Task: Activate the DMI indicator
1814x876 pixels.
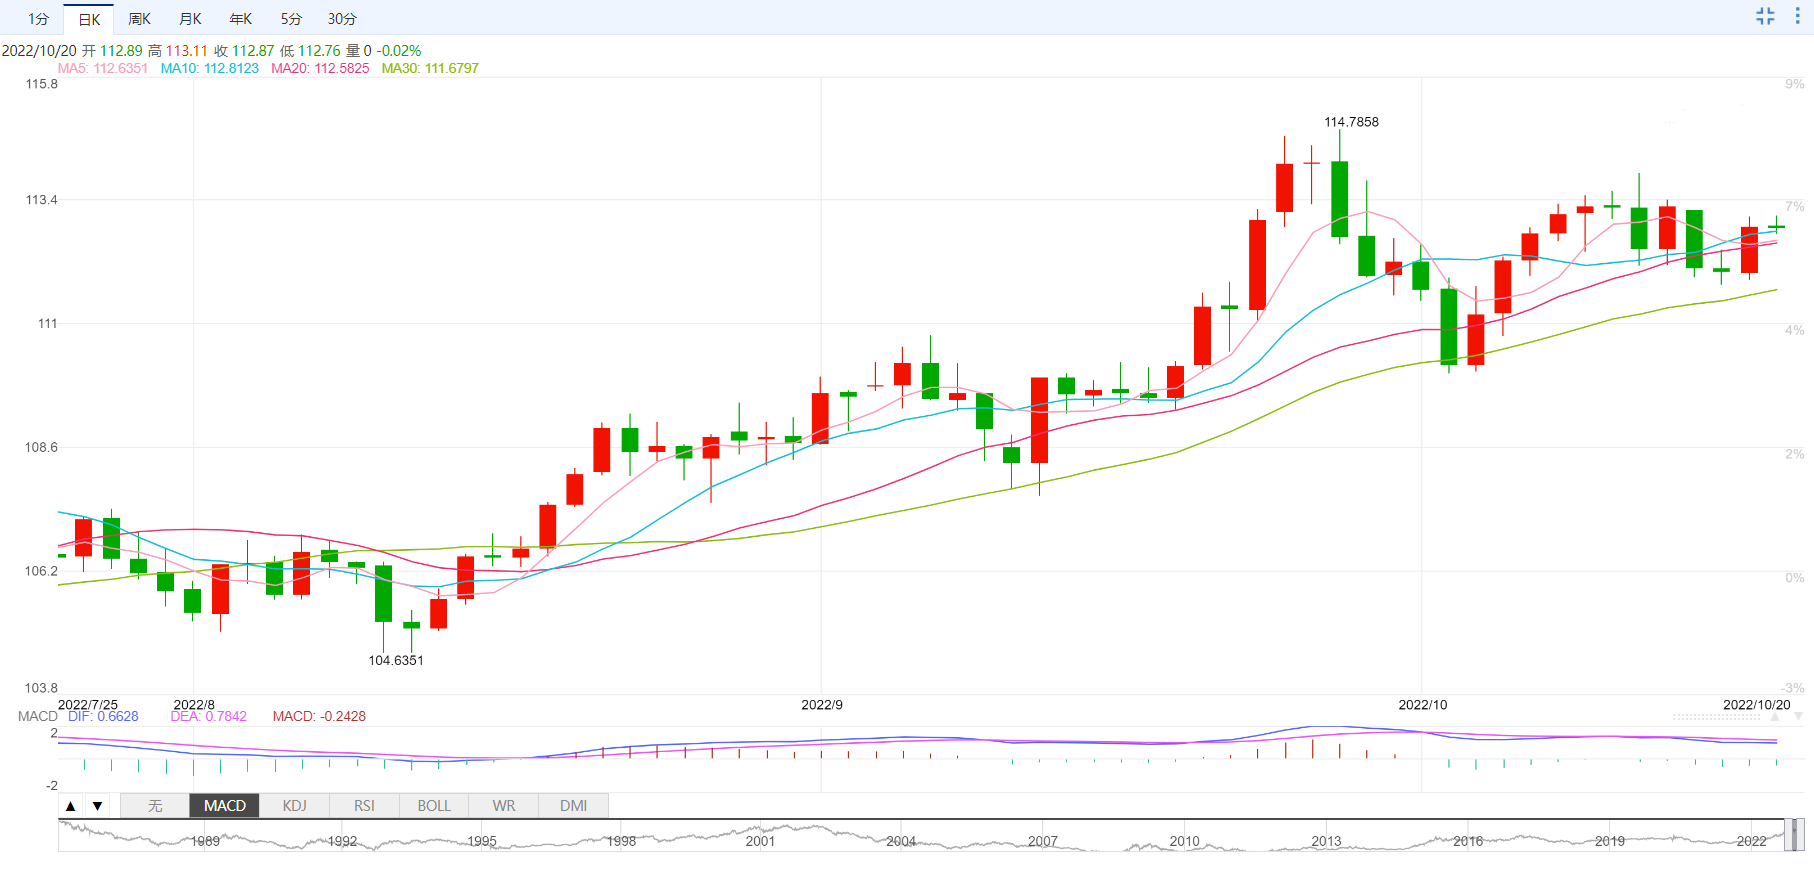Action: [x=573, y=806]
